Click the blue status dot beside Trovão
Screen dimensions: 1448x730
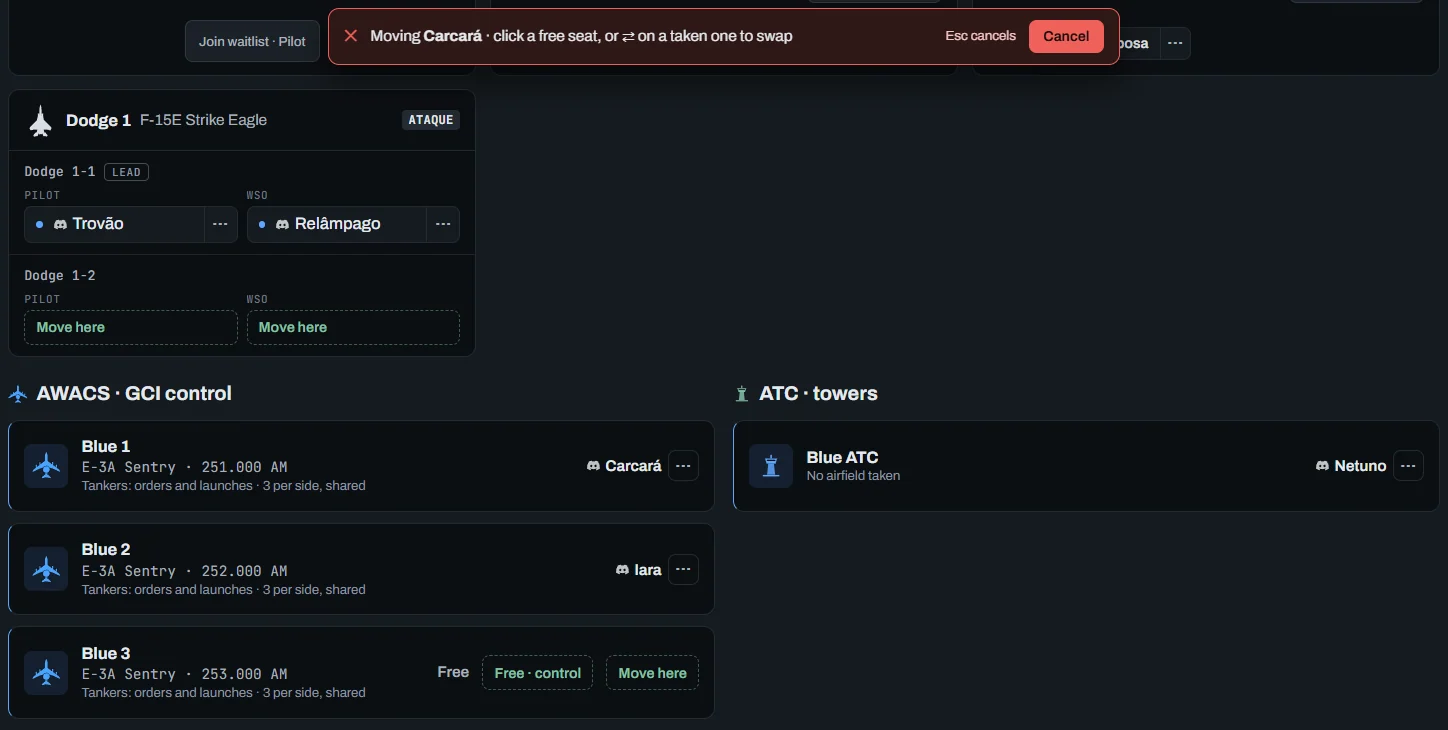click(39, 224)
